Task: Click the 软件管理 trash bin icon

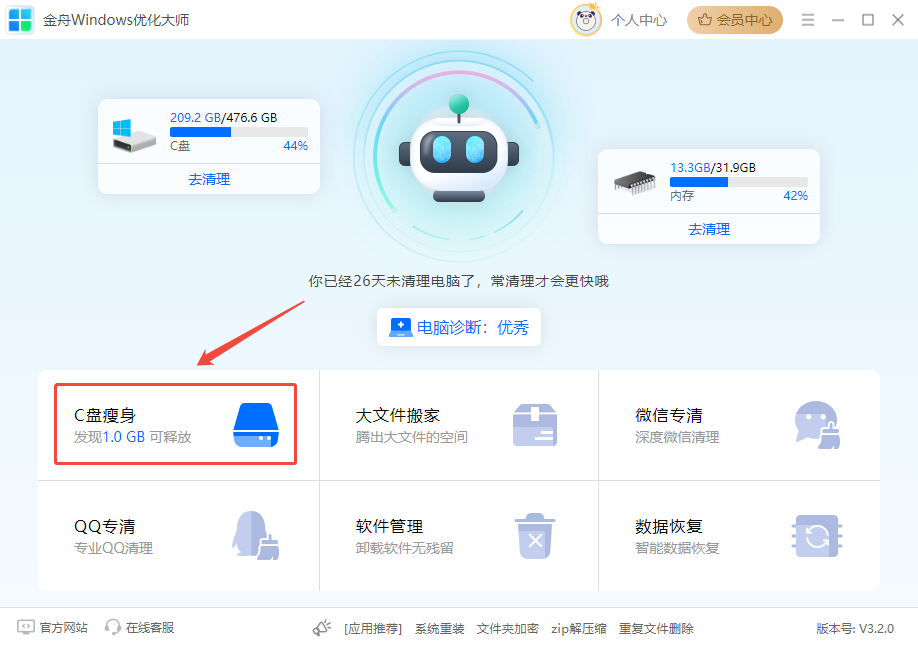Action: [535, 536]
